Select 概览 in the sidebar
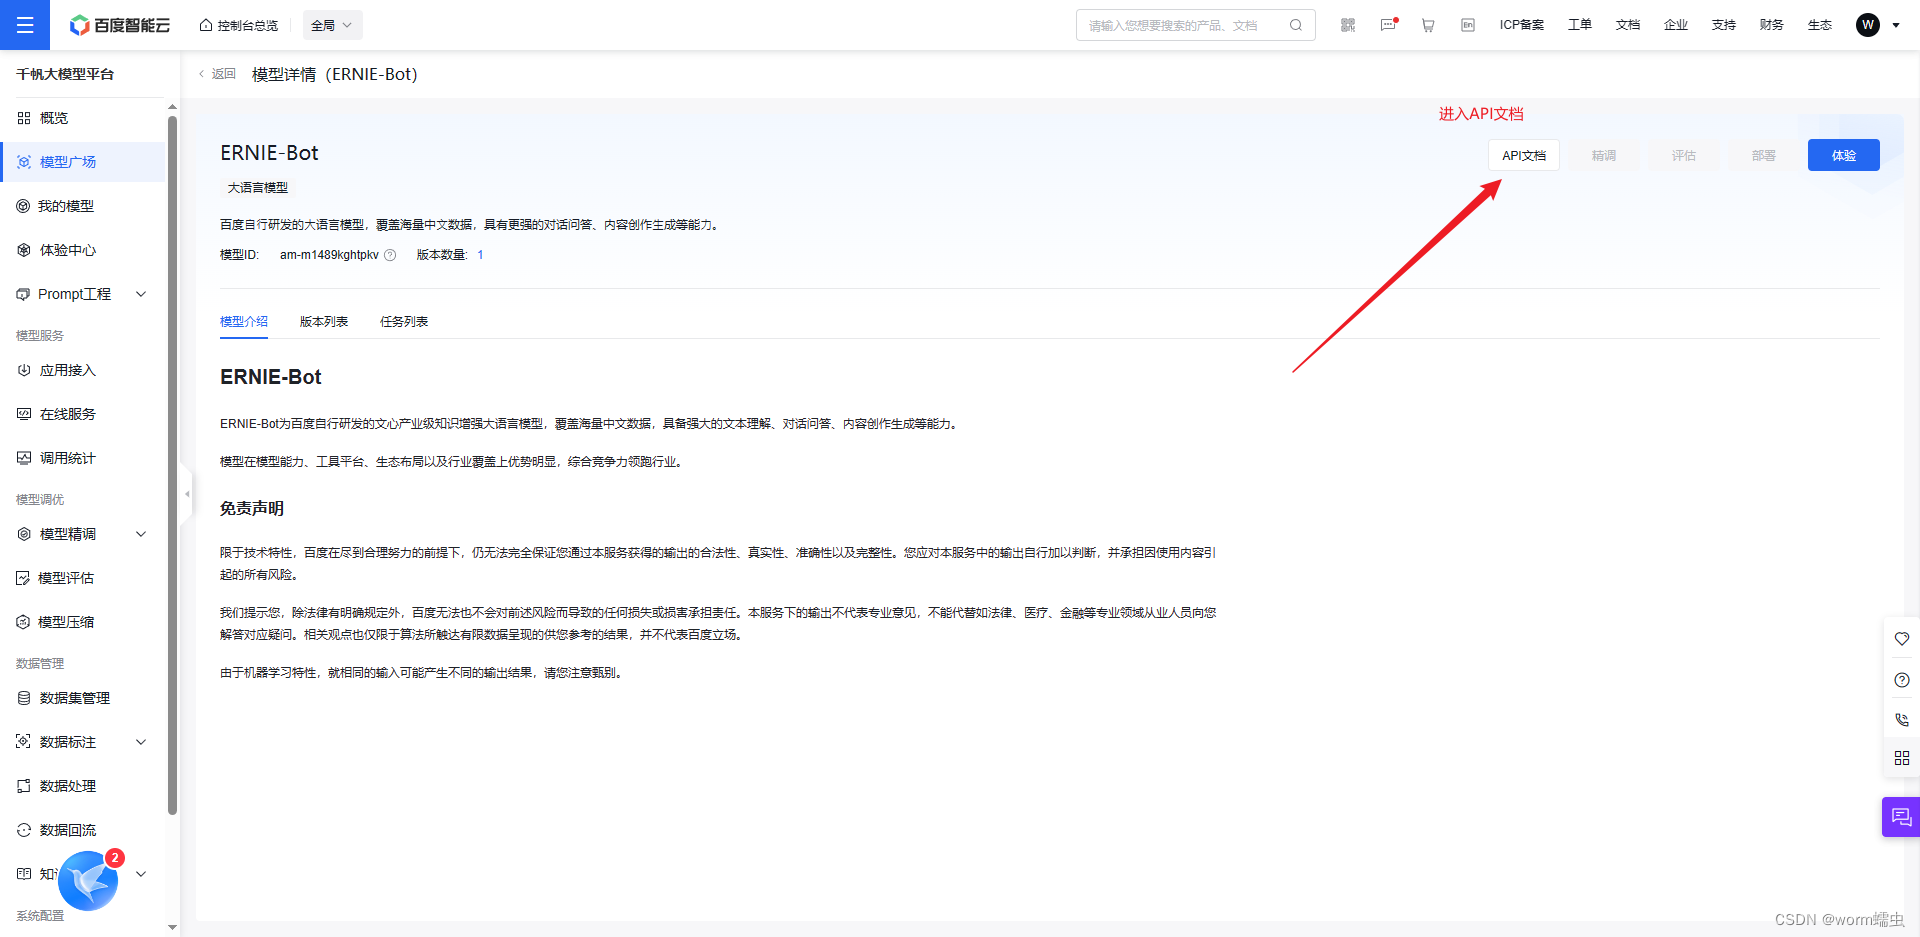The image size is (1920, 937). coord(82,118)
